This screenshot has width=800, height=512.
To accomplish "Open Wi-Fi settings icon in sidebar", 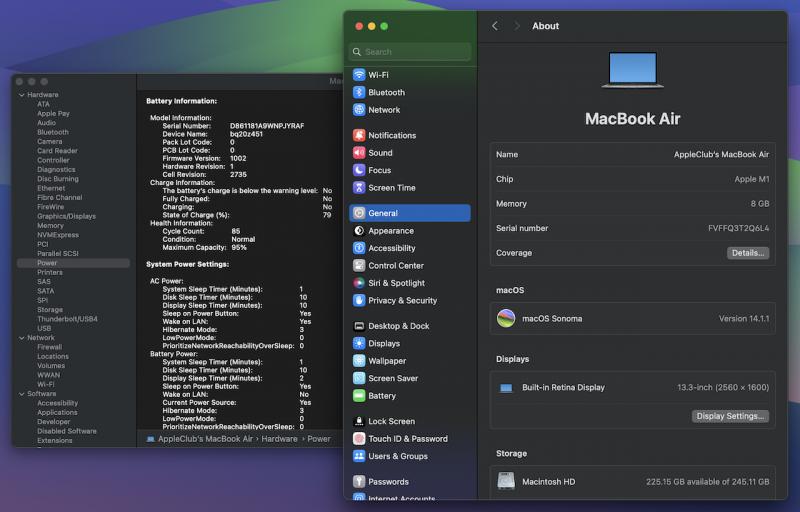I will (359, 74).
